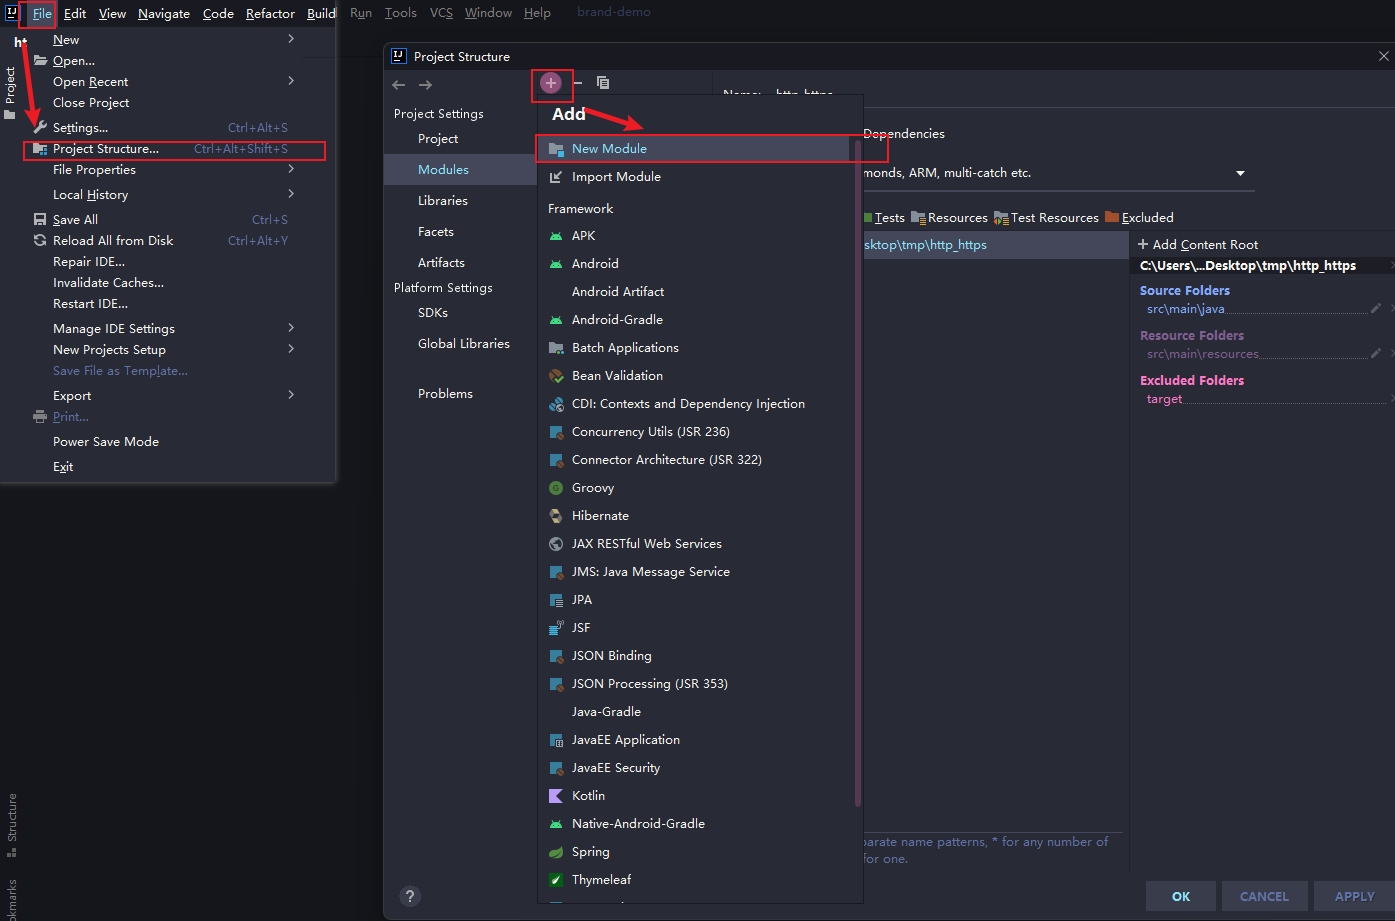
Task: Expand the Manage IDE Settings submenu
Action: pos(291,328)
